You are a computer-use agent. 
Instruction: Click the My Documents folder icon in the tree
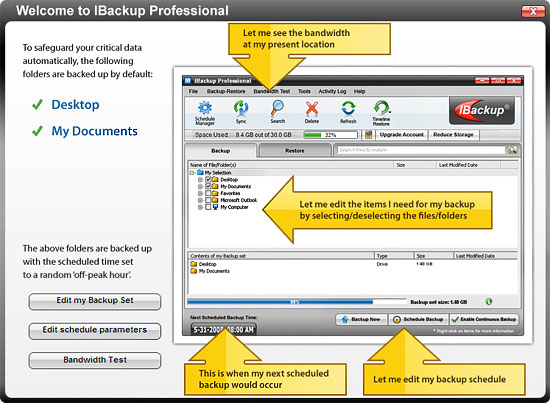pos(215,186)
